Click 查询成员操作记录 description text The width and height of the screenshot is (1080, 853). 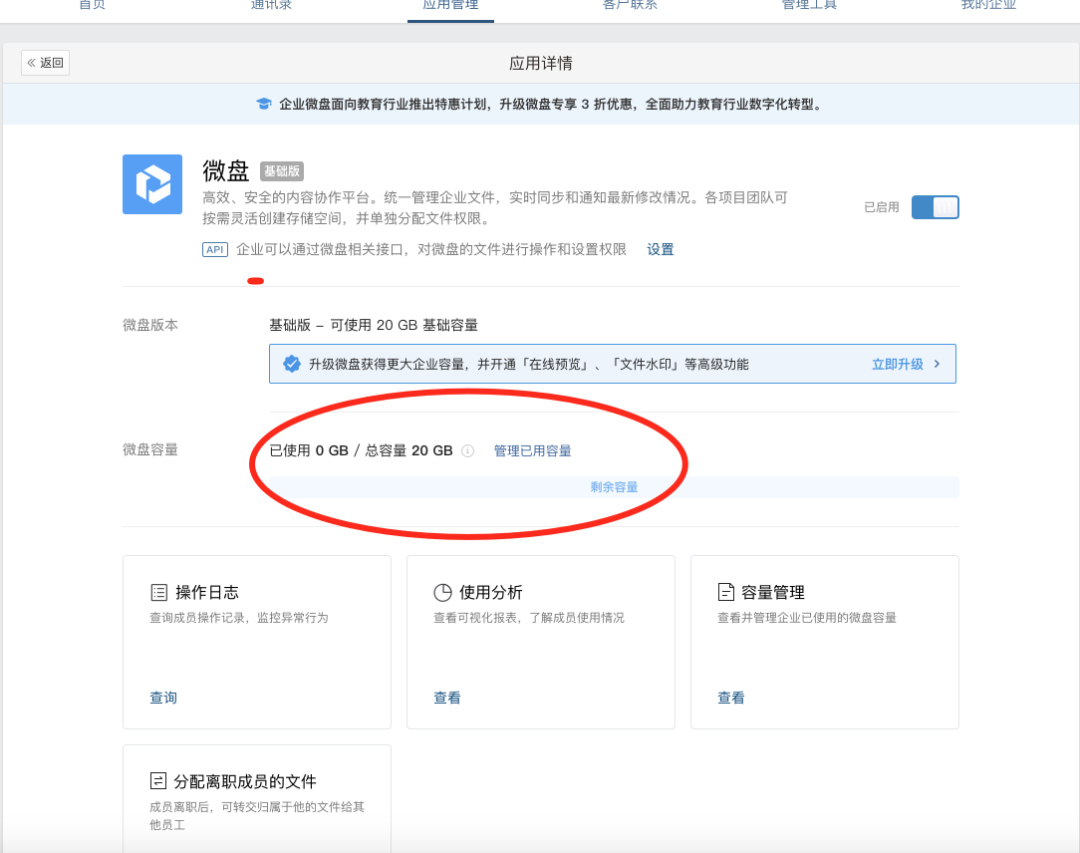coord(238,617)
